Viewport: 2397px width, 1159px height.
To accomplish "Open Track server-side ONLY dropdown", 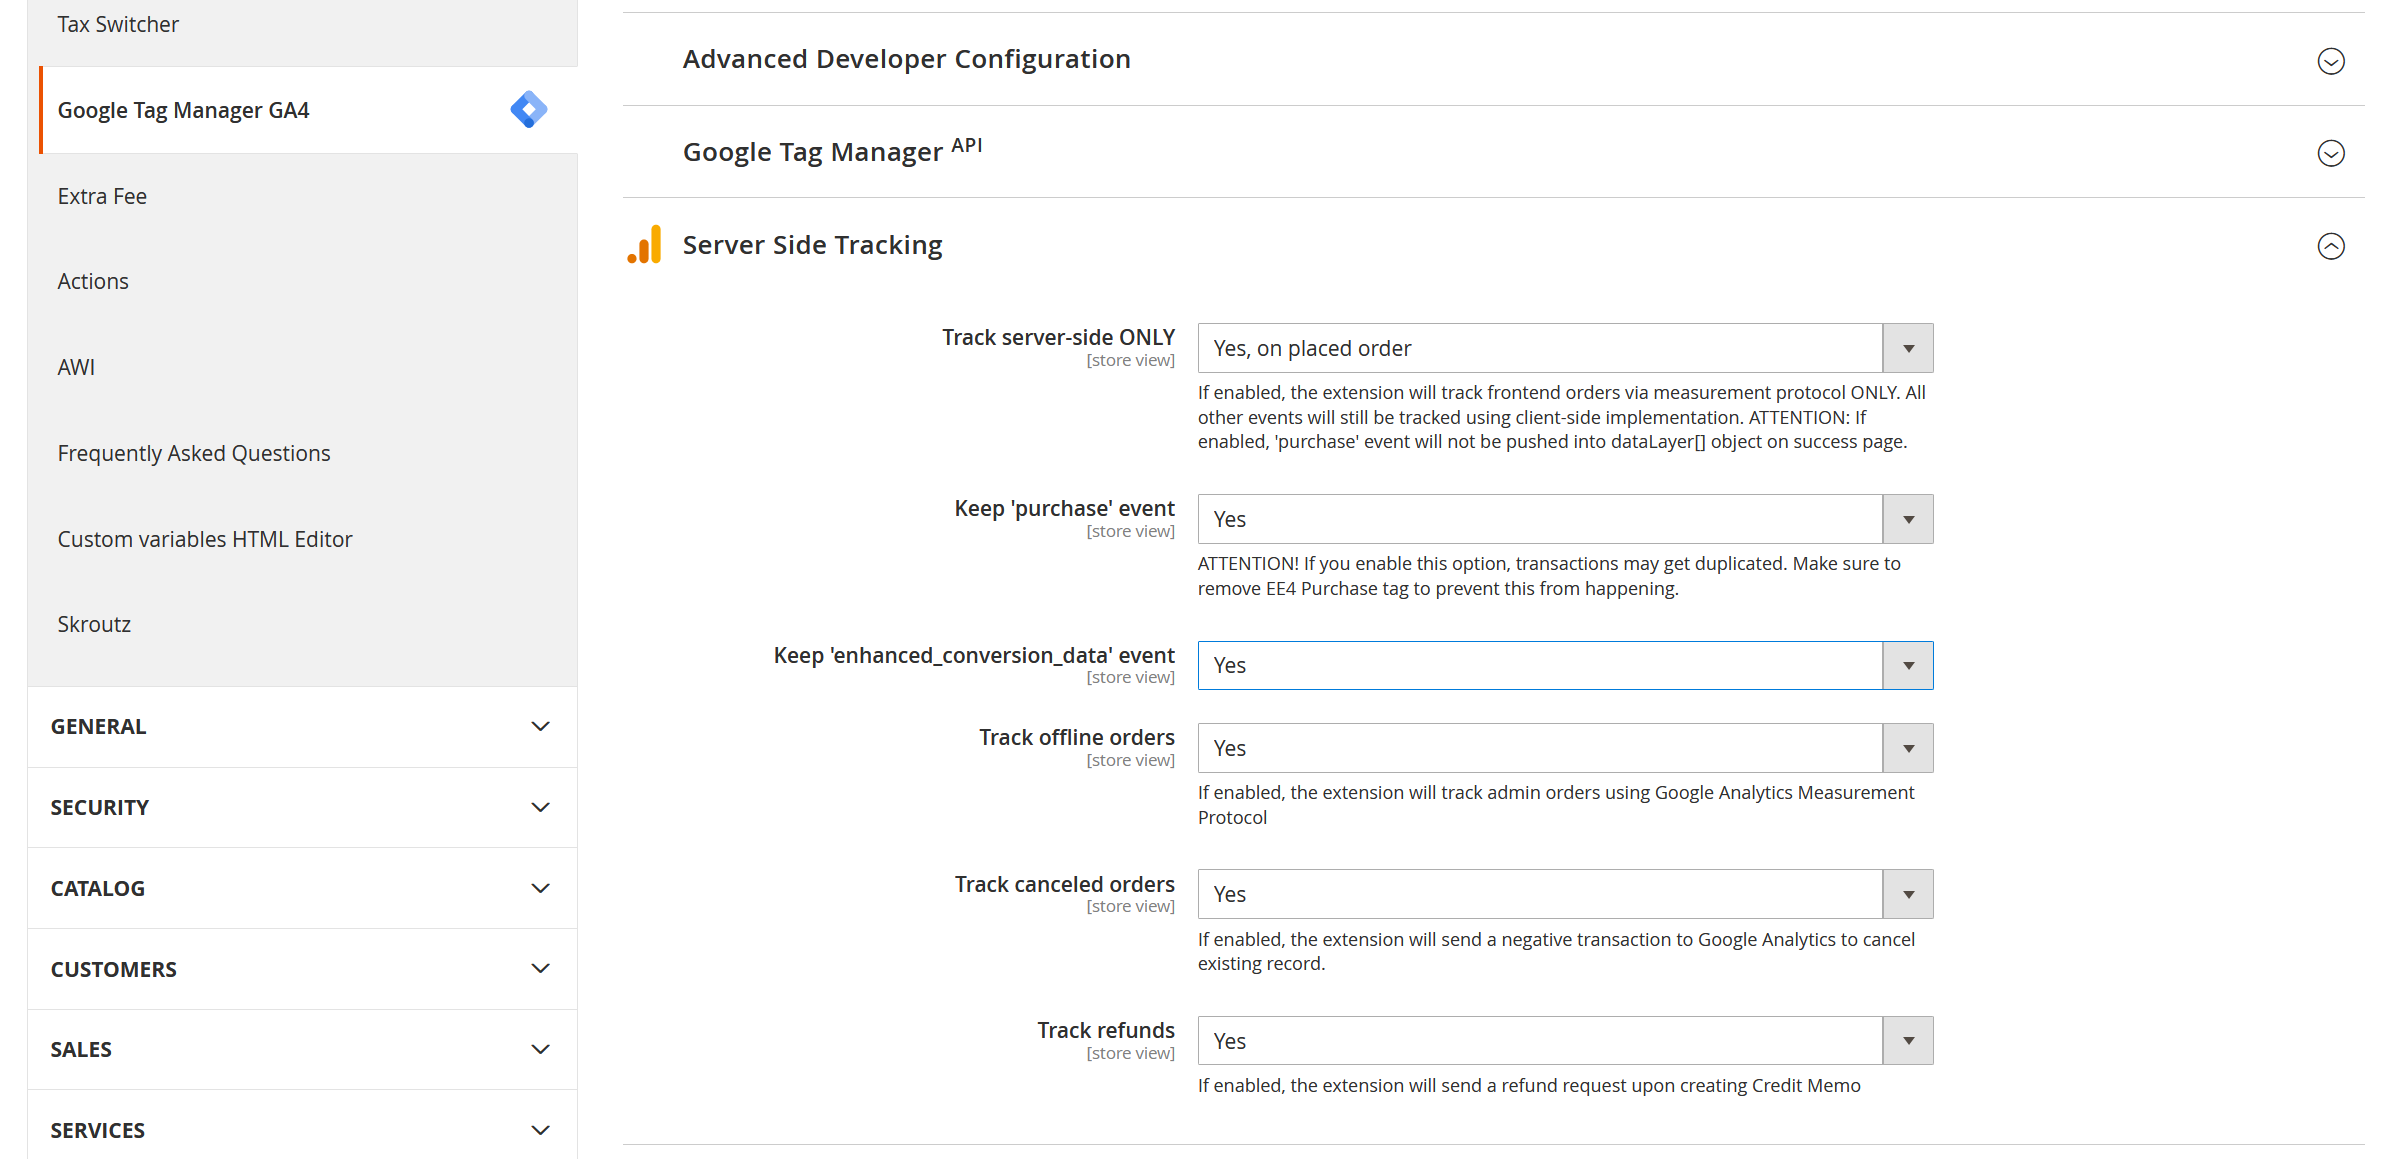I will 1565,348.
